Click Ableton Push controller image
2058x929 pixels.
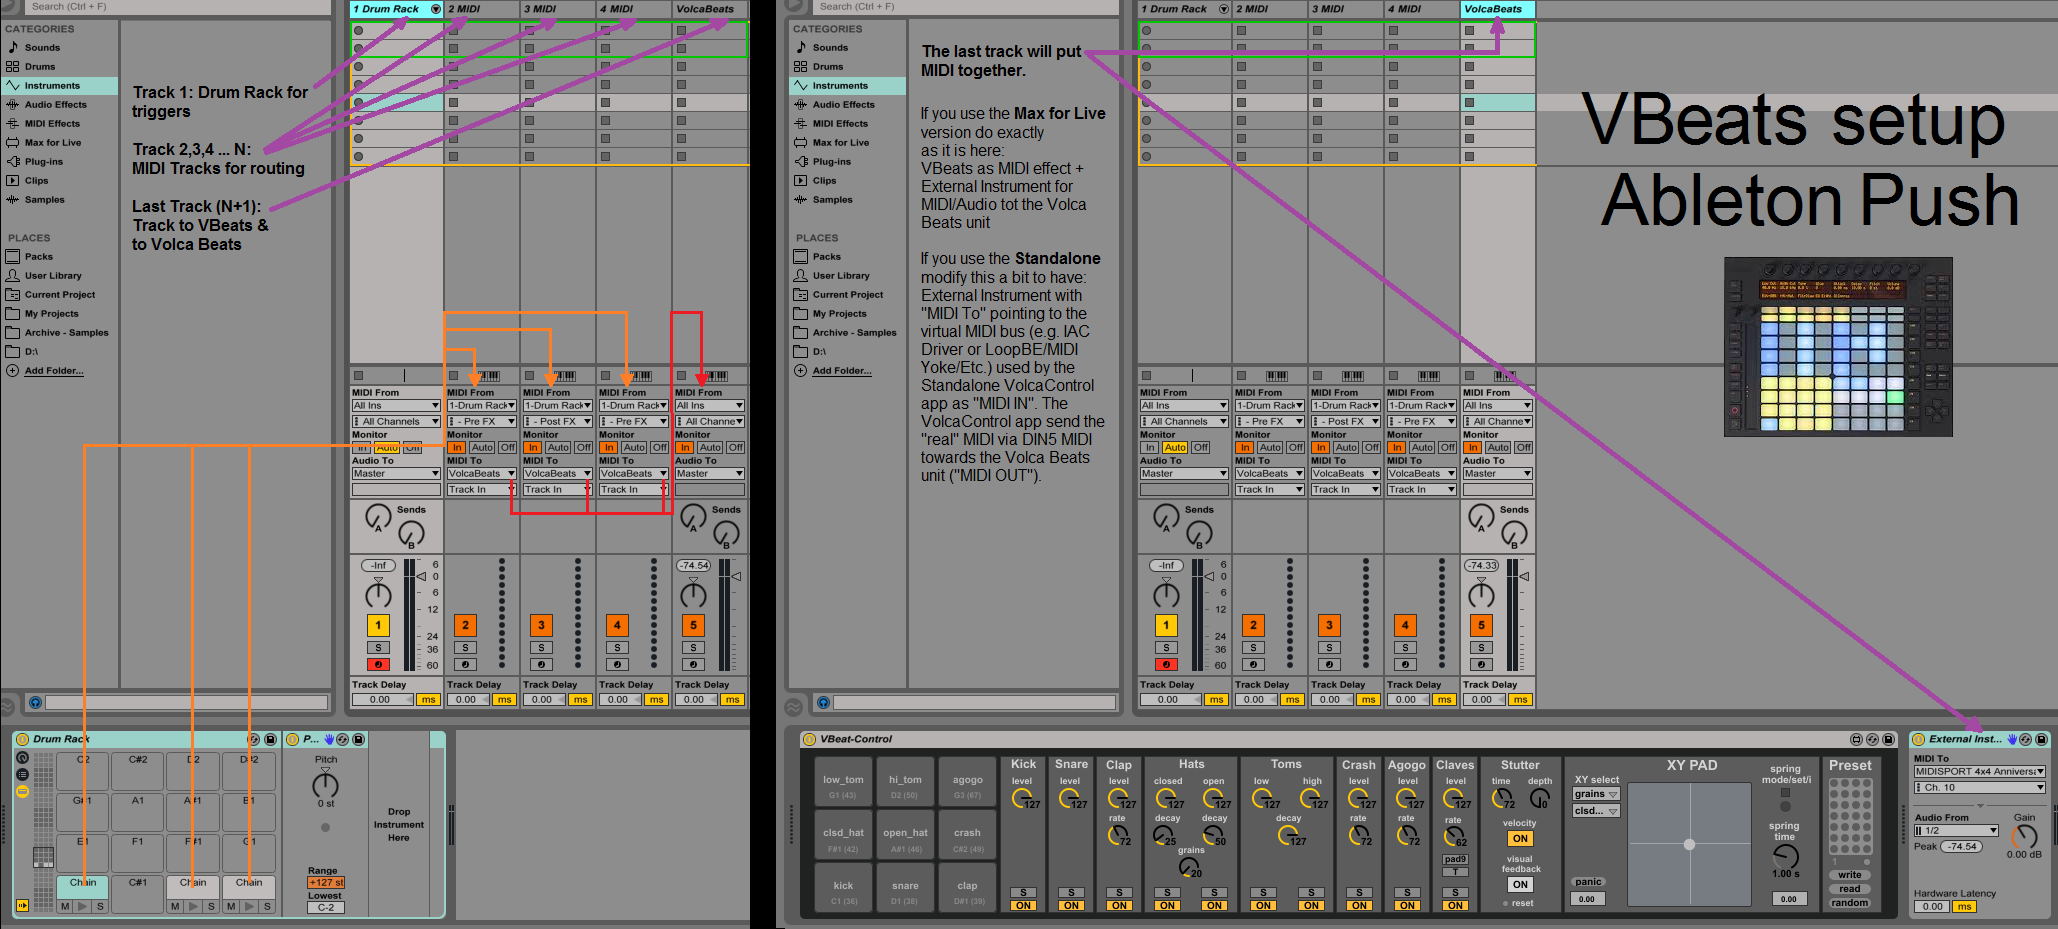point(1838,347)
